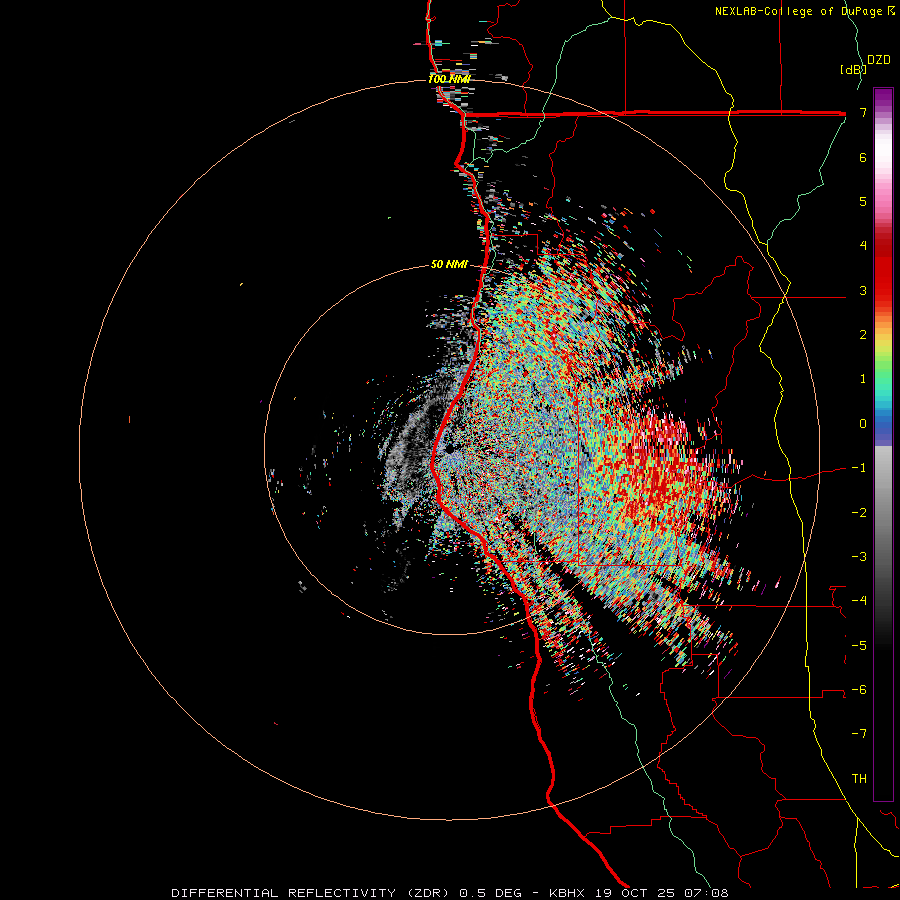Click the color scale value 5

coord(863,201)
